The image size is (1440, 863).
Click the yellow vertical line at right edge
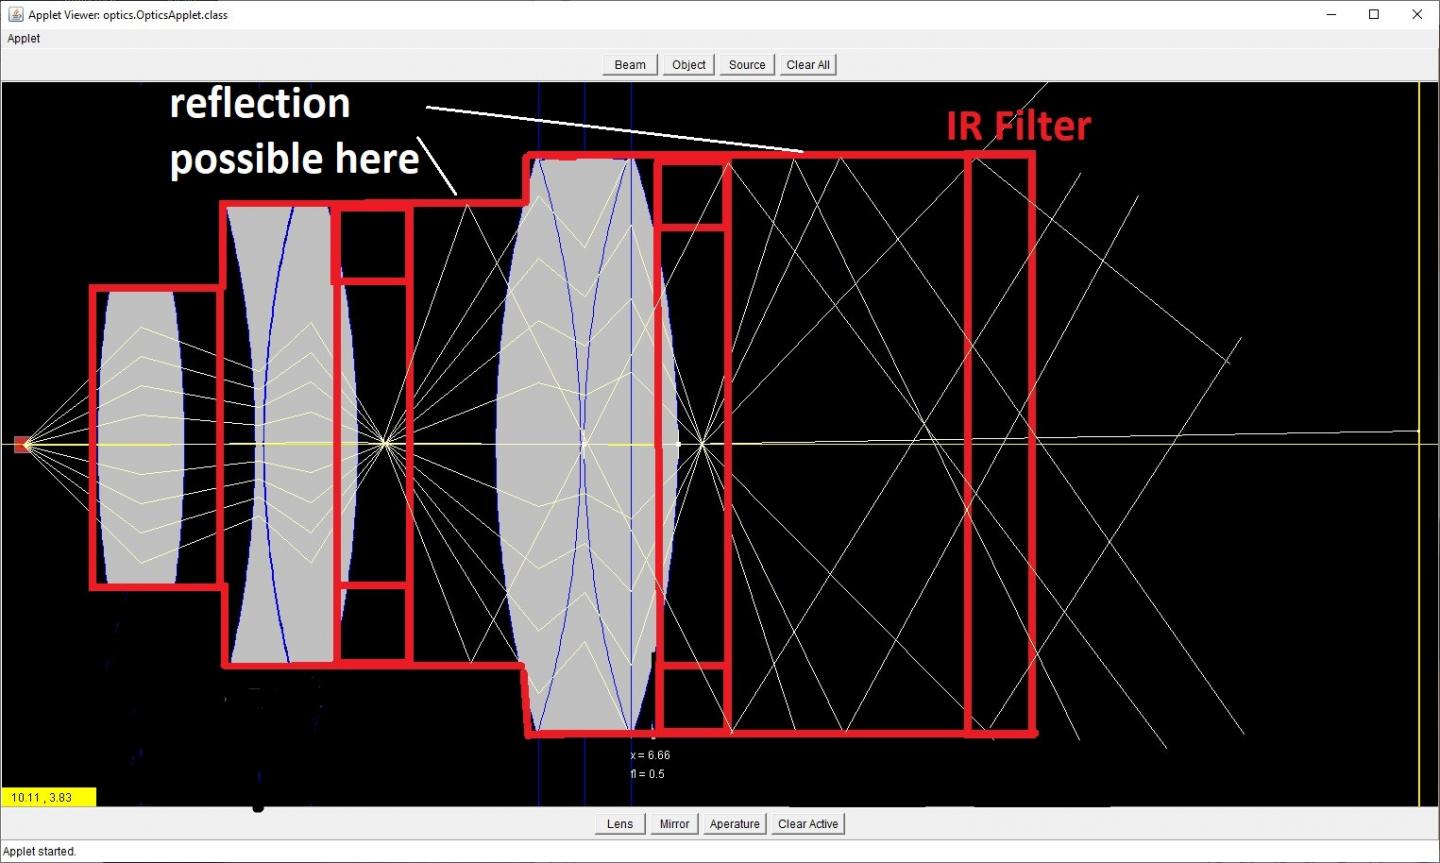coord(1419,444)
